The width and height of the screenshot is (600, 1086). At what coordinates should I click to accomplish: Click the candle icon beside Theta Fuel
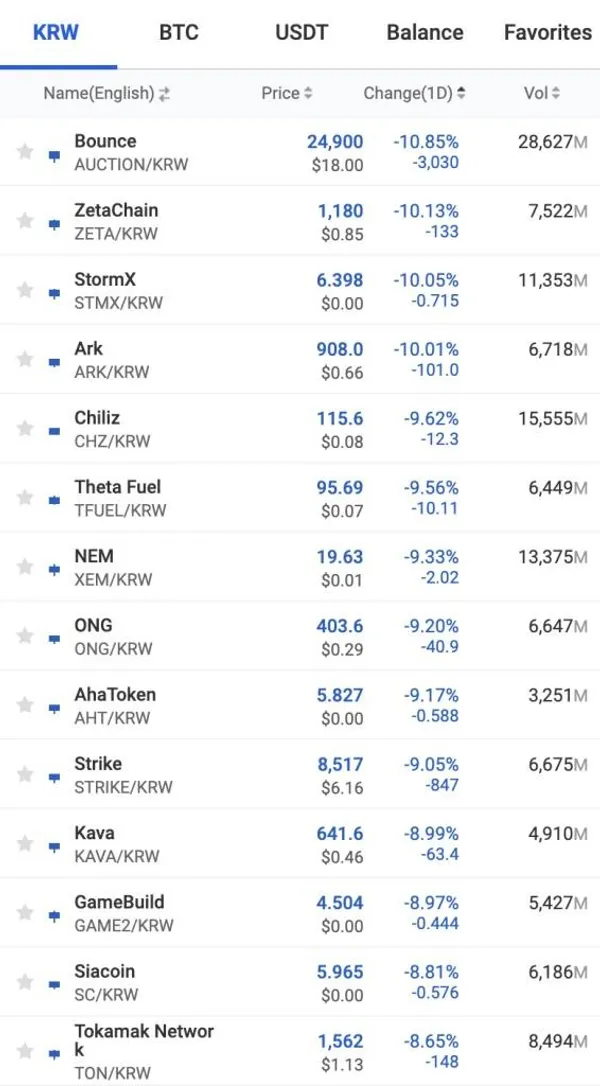[55, 500]
